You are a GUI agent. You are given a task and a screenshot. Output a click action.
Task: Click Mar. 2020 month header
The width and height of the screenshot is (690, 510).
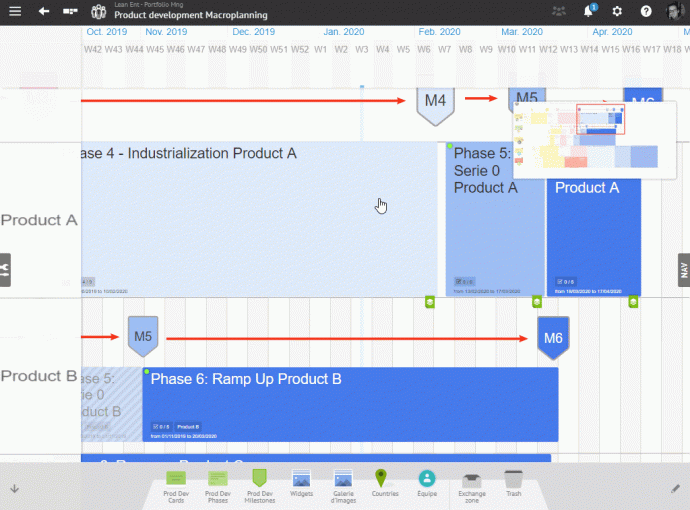pyautogui.click(x=522, y=32)
